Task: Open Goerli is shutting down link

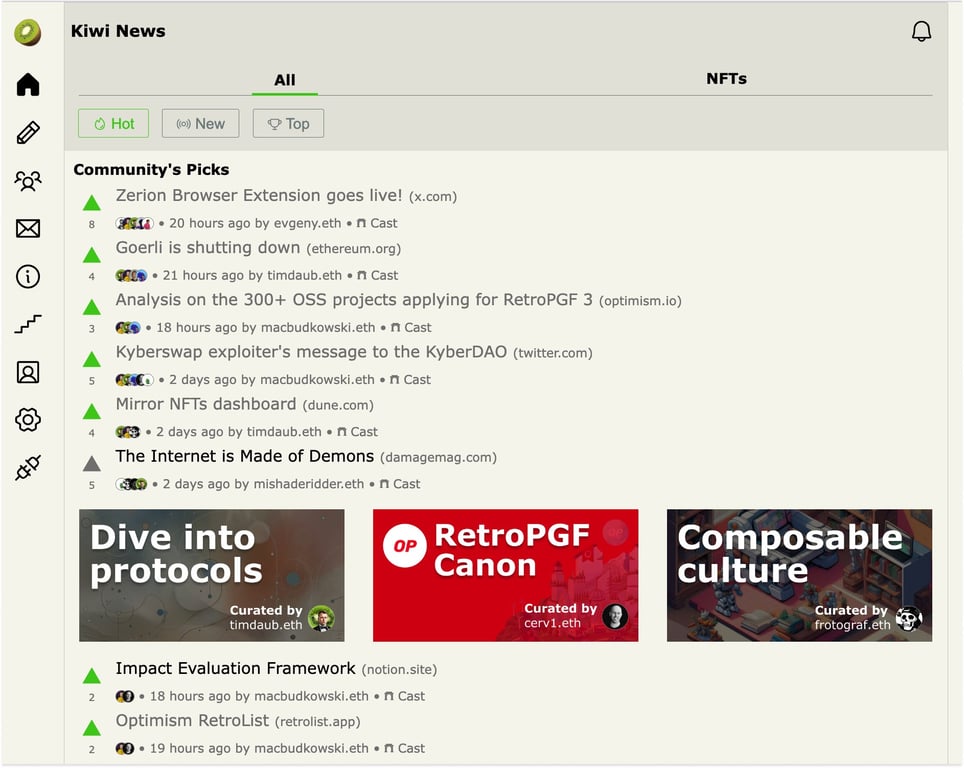Action: pyautogui.click(x=208, y=247)
